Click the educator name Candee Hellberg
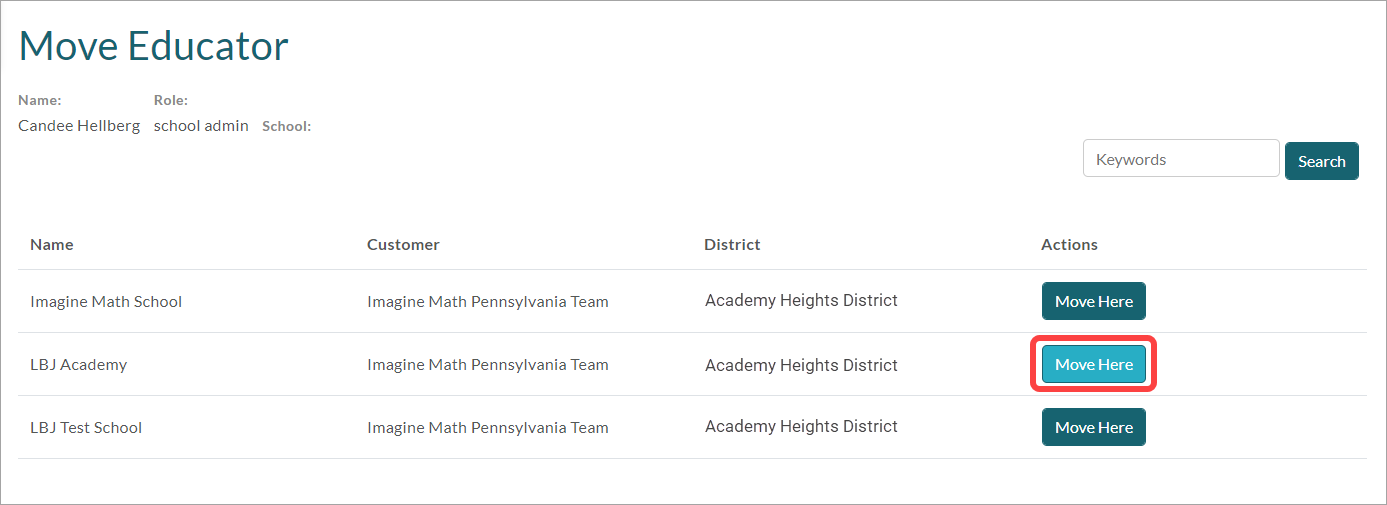1387x505 pixels. tap(79, 126)
